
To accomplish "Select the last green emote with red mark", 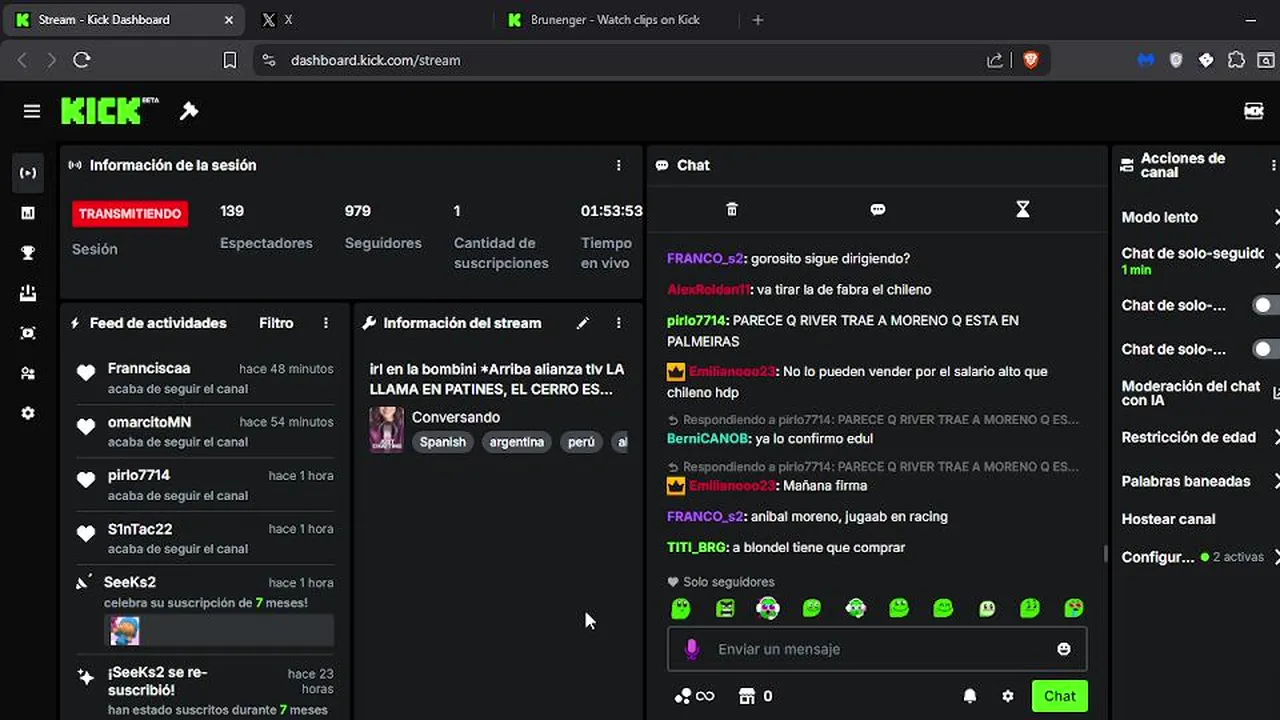I will click(x=1074, y=608).
